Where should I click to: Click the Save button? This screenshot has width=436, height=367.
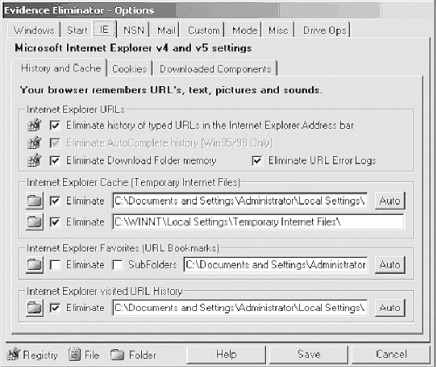(309, 354)
